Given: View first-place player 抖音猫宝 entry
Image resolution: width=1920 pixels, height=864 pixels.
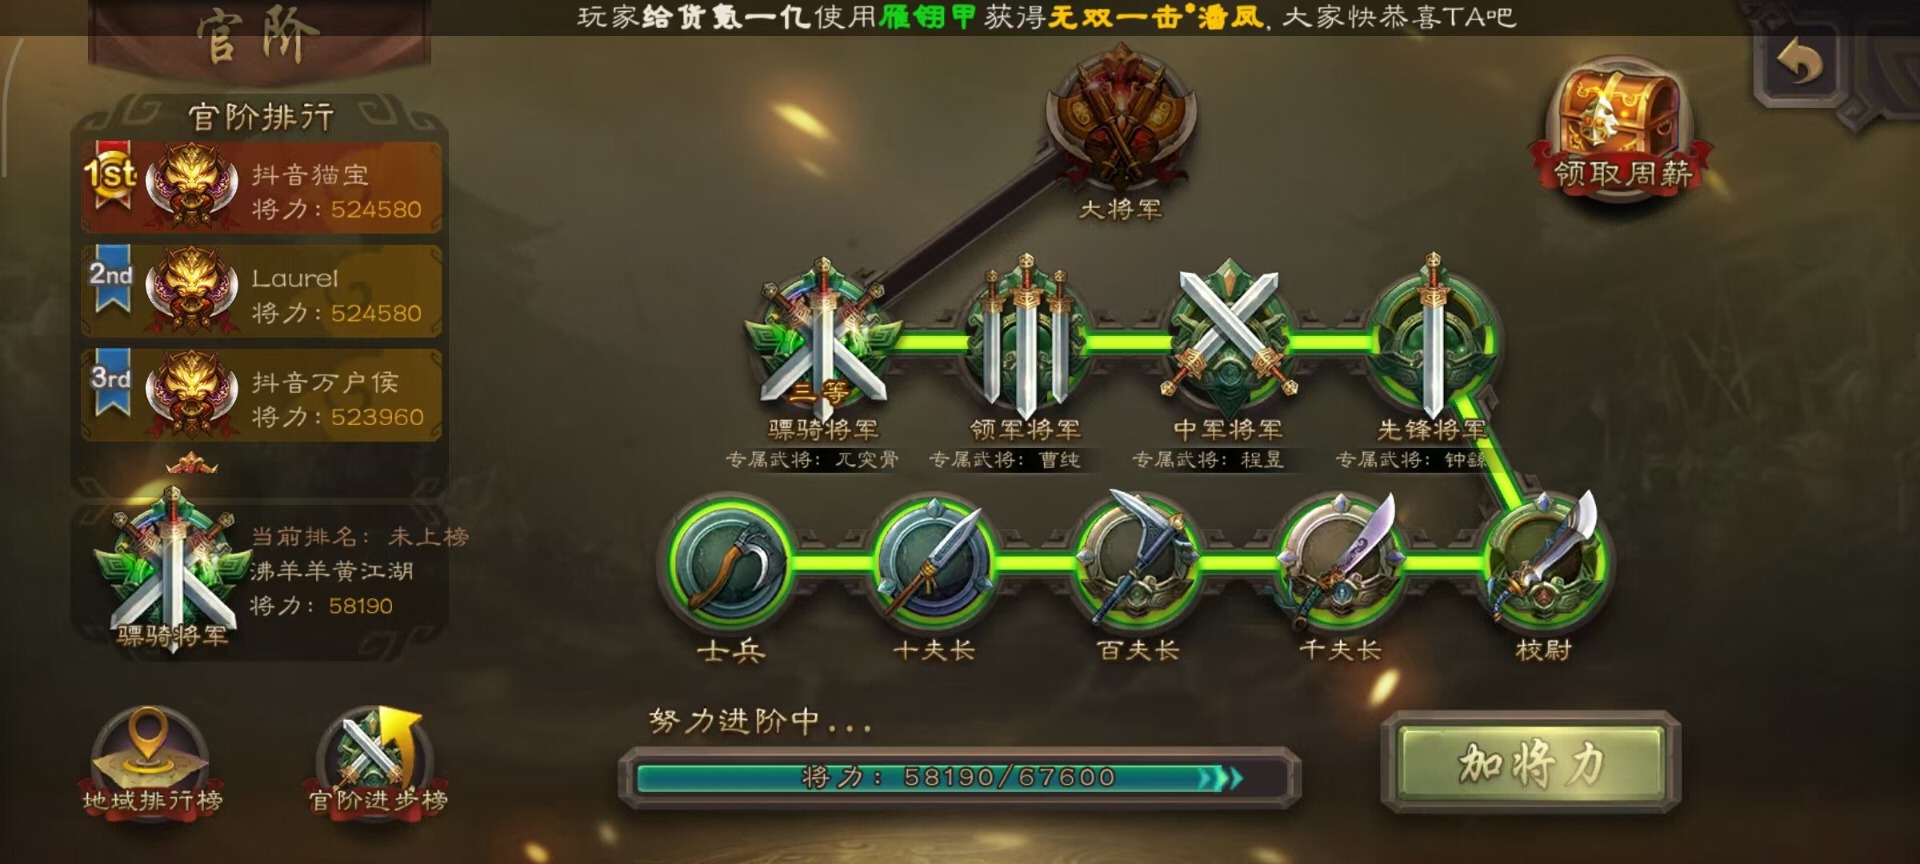Looking at the screenshot, I should coord(262,188).
